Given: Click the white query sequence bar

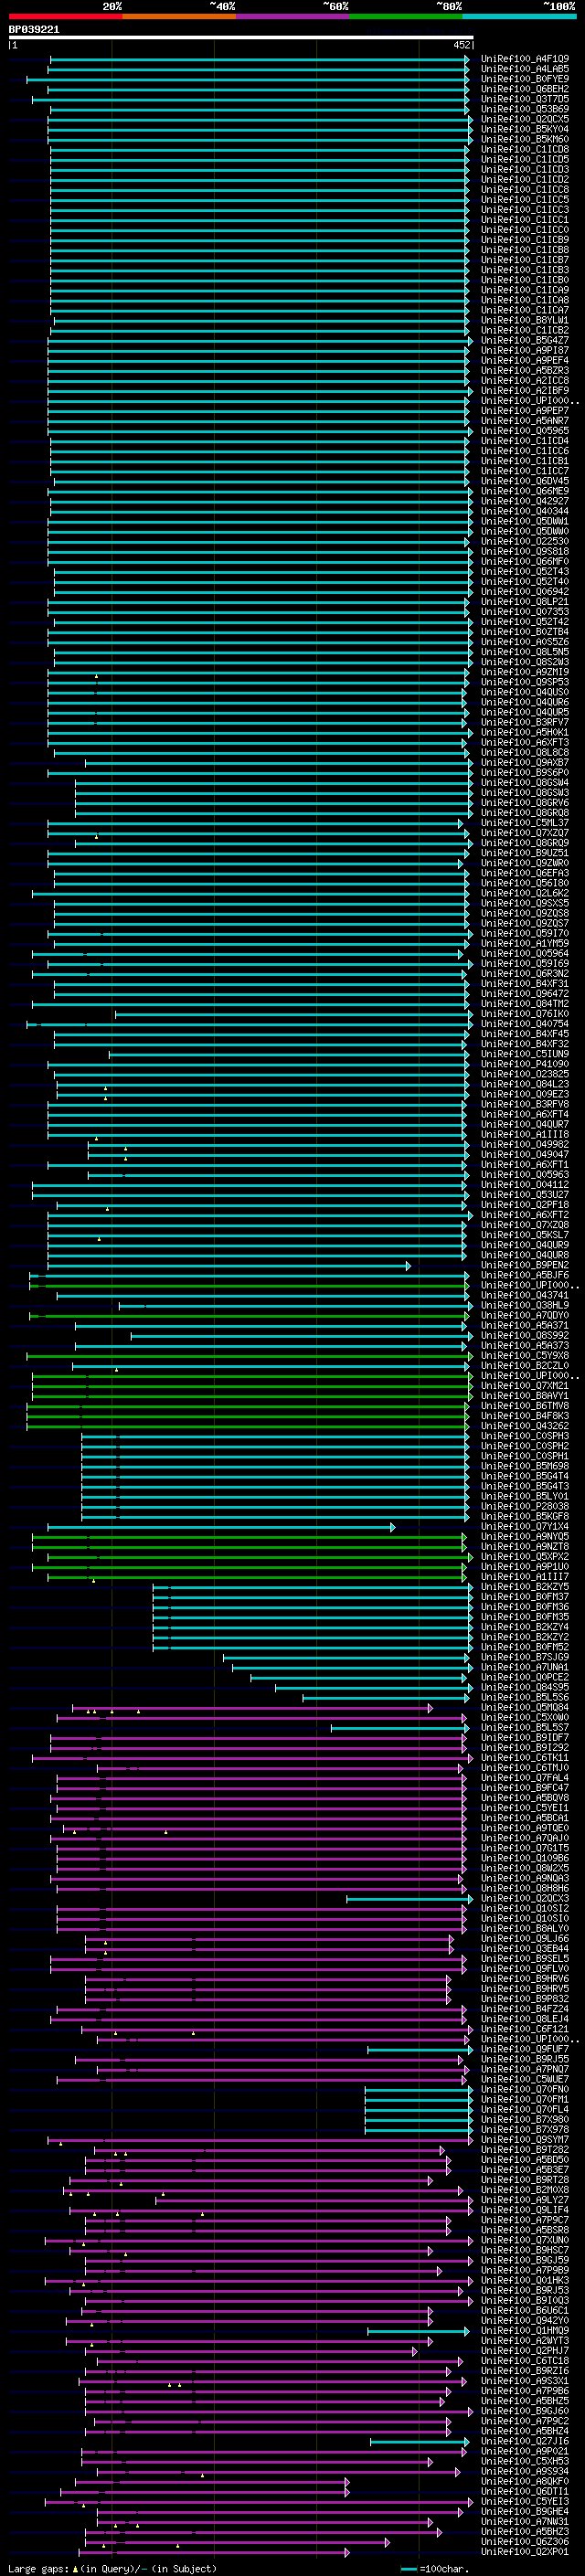Looking at the screenshot, I should [241, 37].
